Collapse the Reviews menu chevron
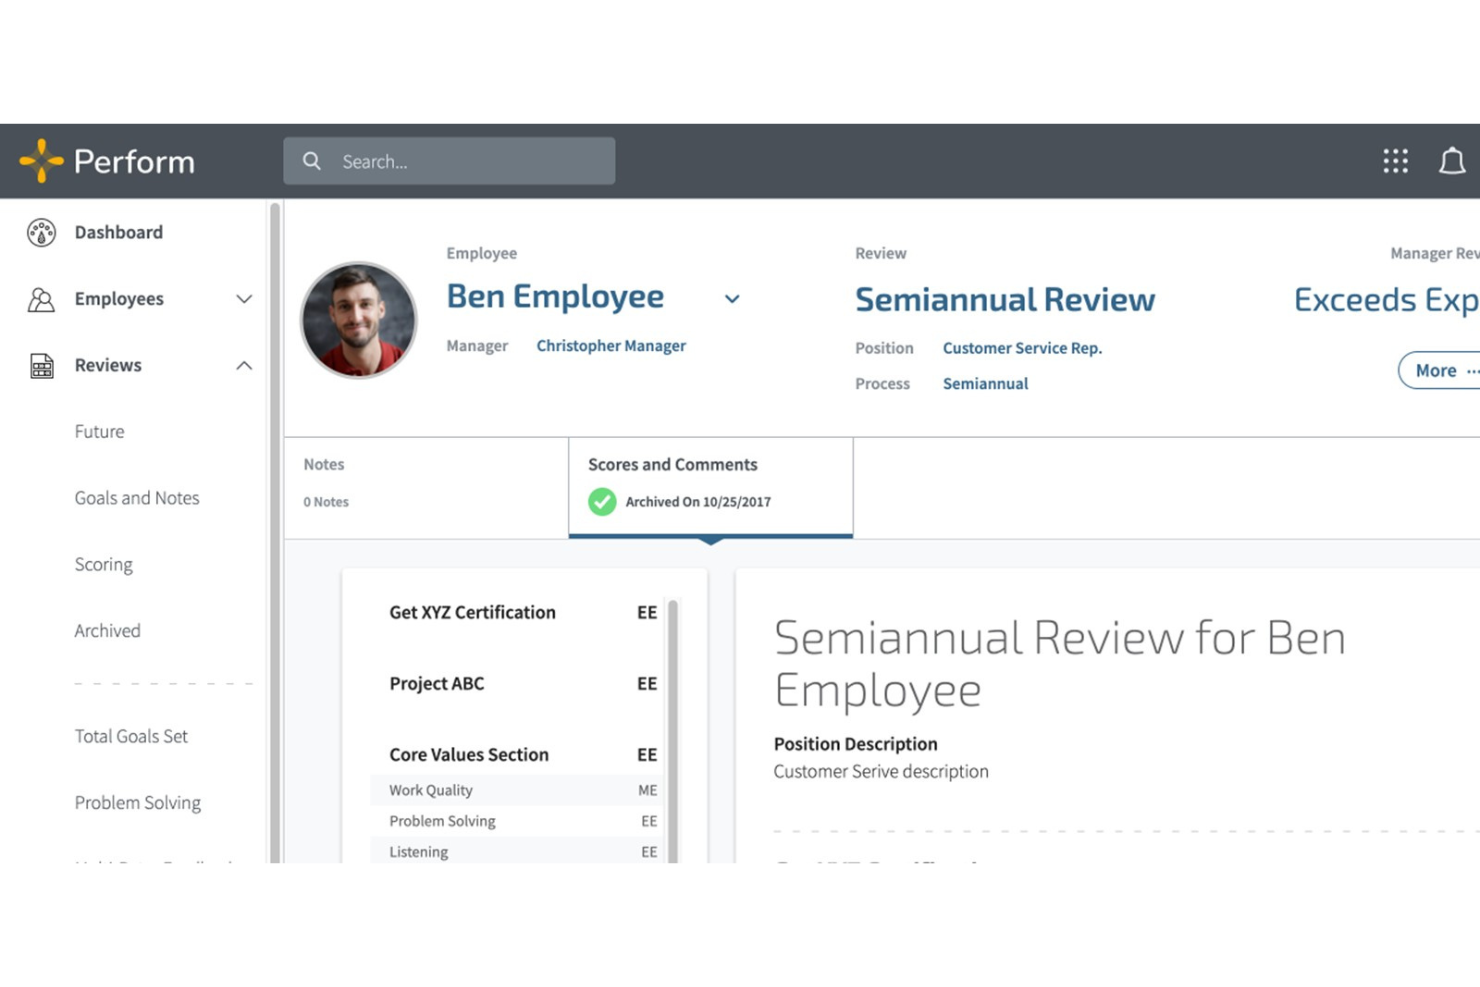Screen dimensions: 1480x987 tap(244, 366)
